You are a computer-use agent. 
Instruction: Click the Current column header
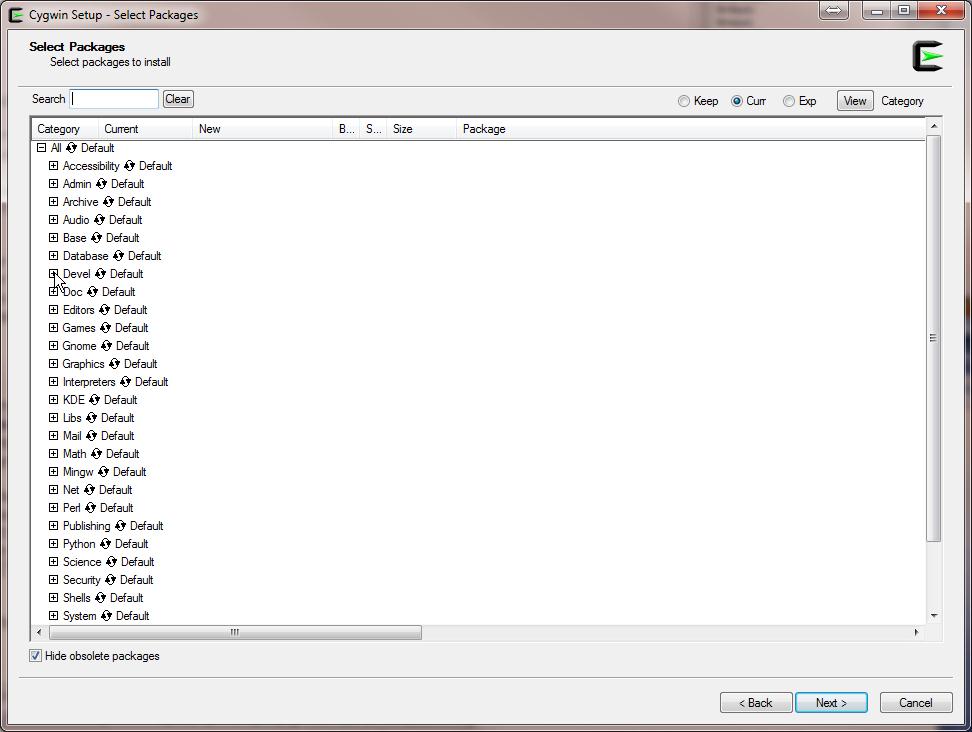[146, 129]
